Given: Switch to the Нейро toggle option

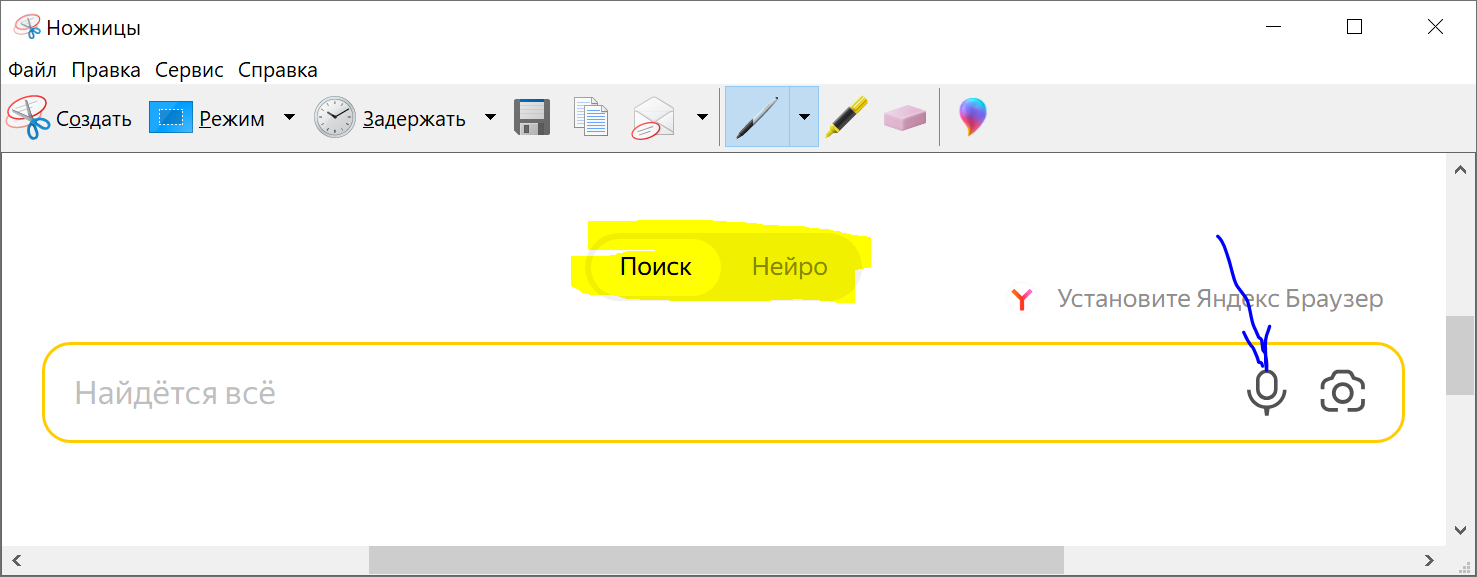Looking at the screenshot, I should pos(789,267).
